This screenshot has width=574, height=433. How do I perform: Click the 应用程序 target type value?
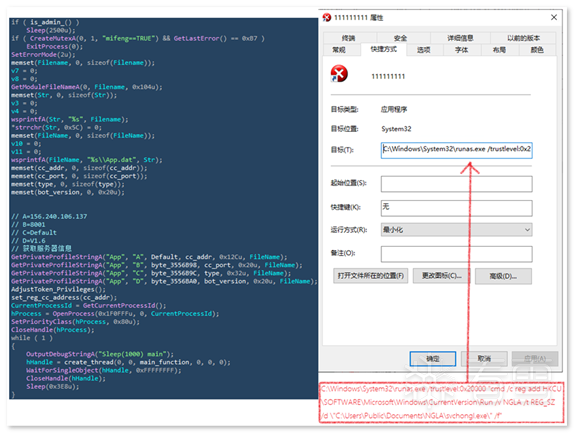[394, 109]
